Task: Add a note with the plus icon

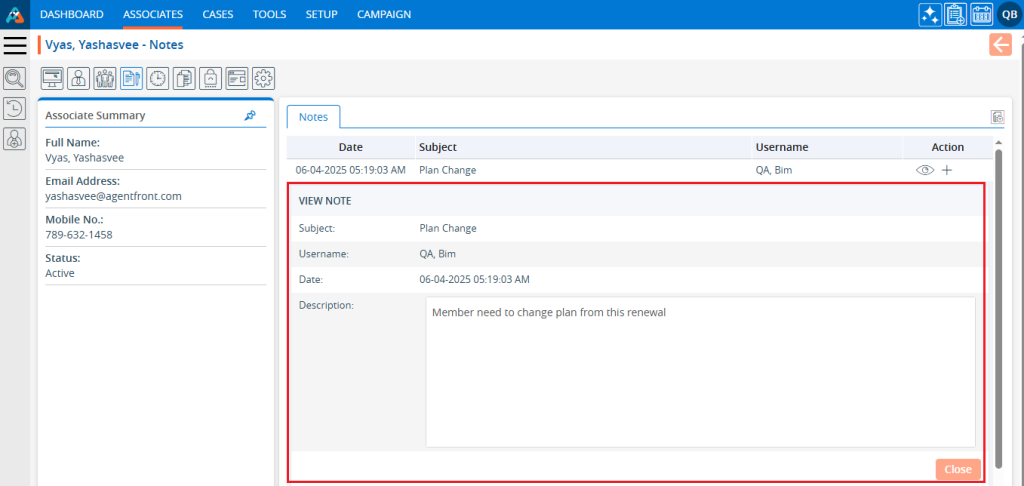Action: point(947,170)
